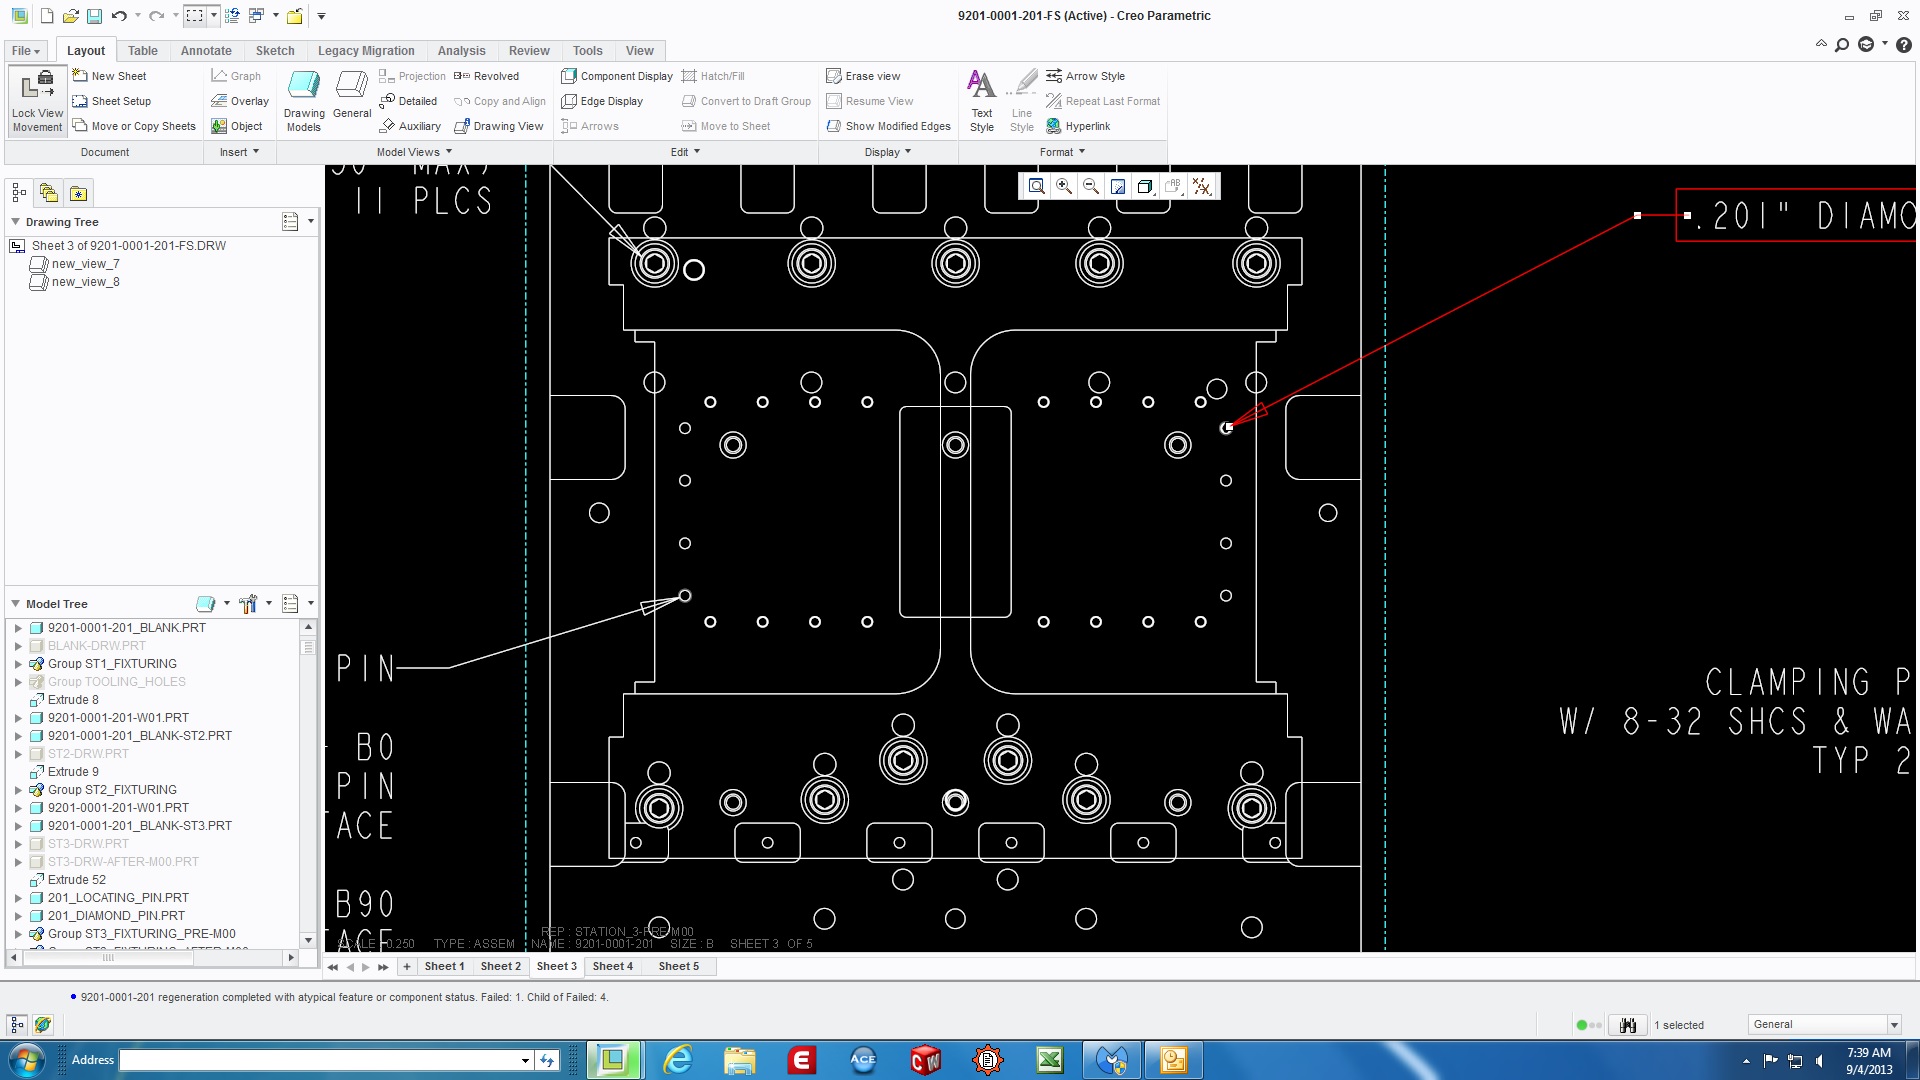Switch to the Annotate ribbon tab
The image size is (1920, 1080).
[206, 50]
